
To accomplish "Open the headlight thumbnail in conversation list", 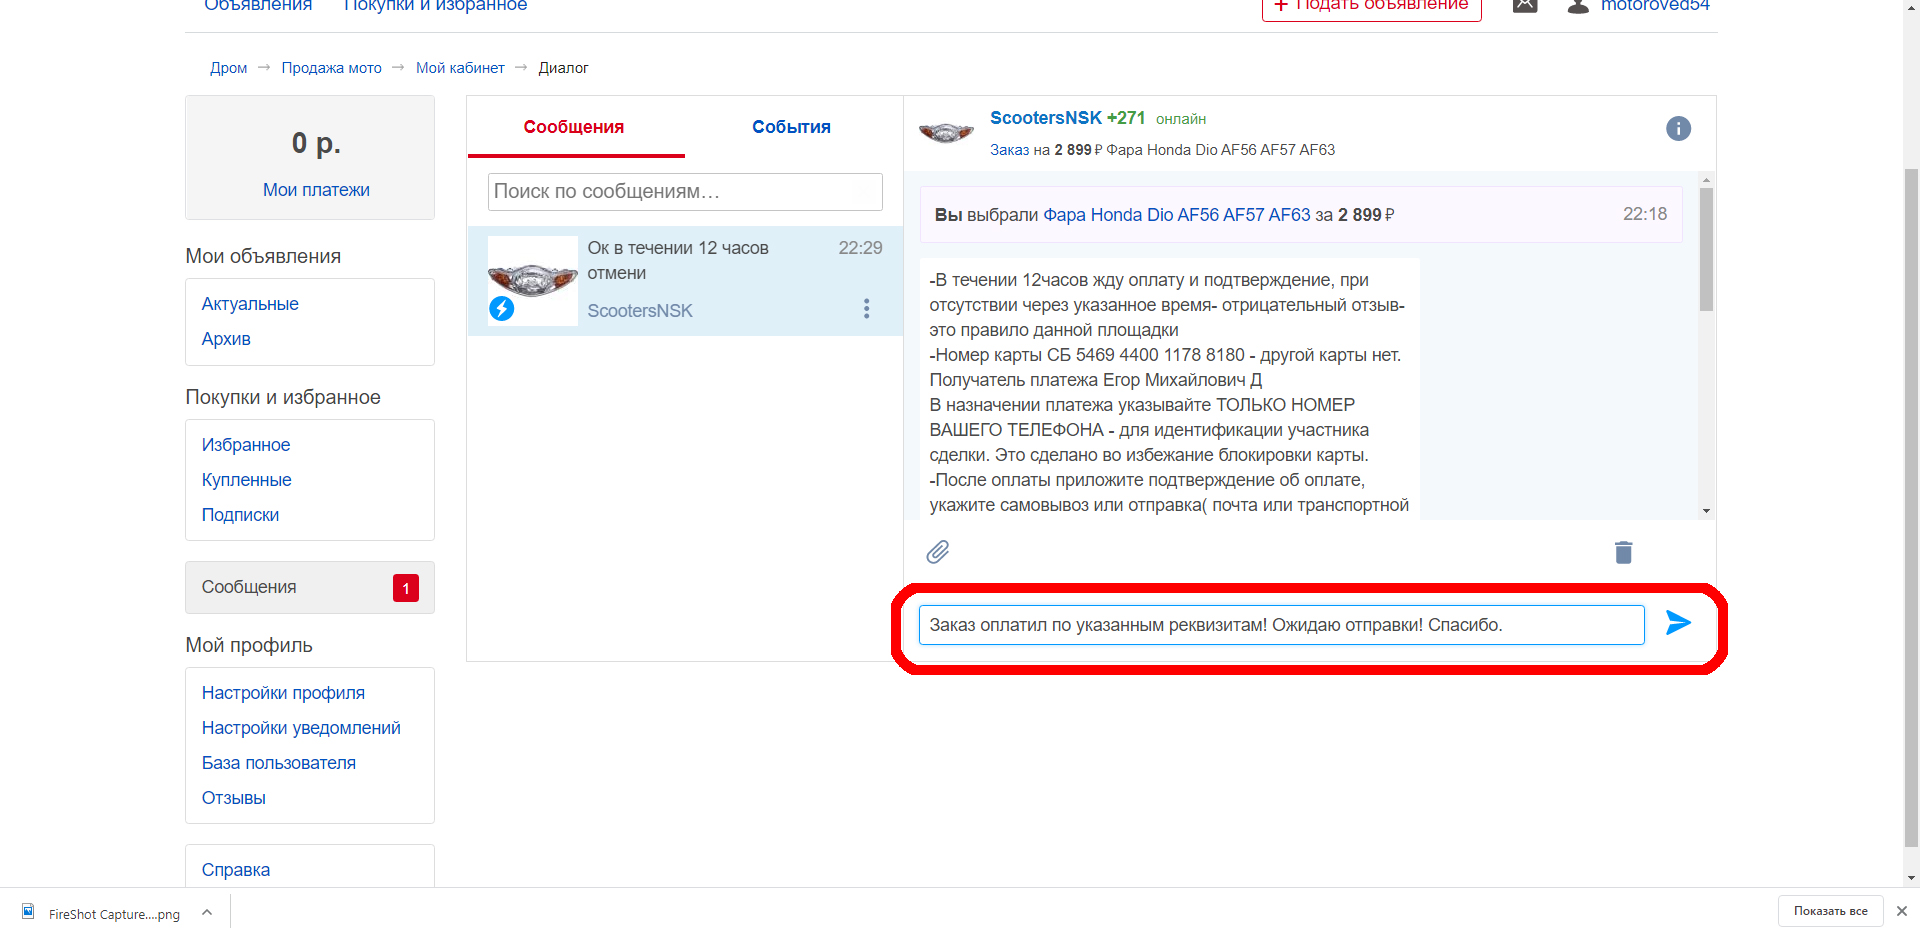I will pos(533,280).
